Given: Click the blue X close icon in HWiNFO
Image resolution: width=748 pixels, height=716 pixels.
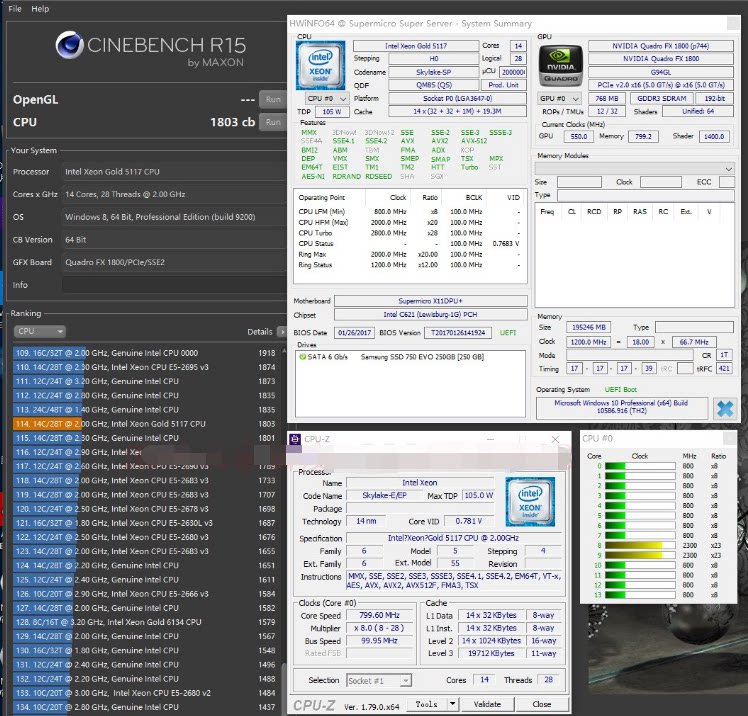Looking at the screenshot, I should point(725,409).
